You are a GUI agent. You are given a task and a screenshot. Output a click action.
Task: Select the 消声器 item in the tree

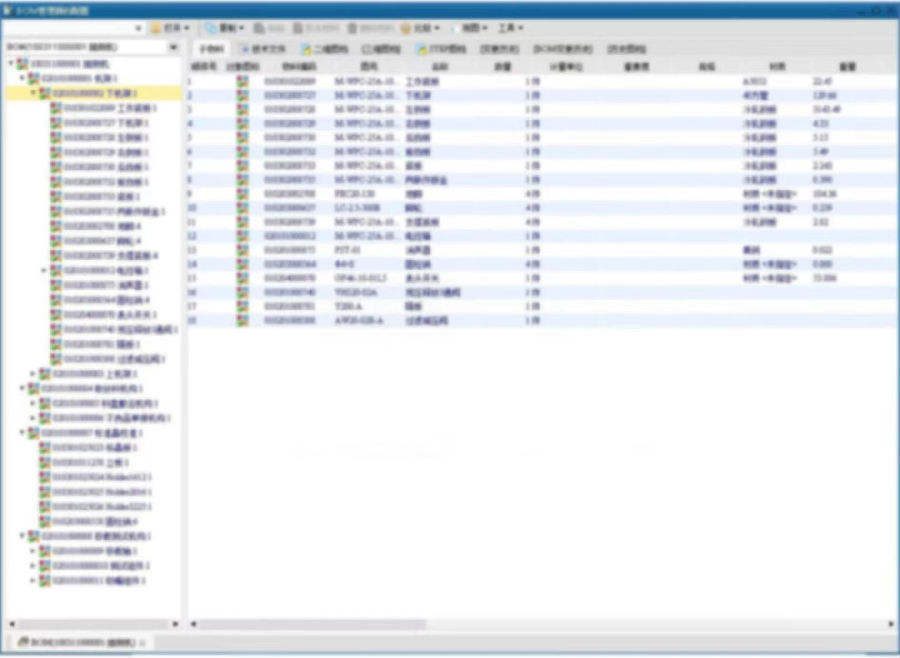pyautogui.click(x=106, y=285)
